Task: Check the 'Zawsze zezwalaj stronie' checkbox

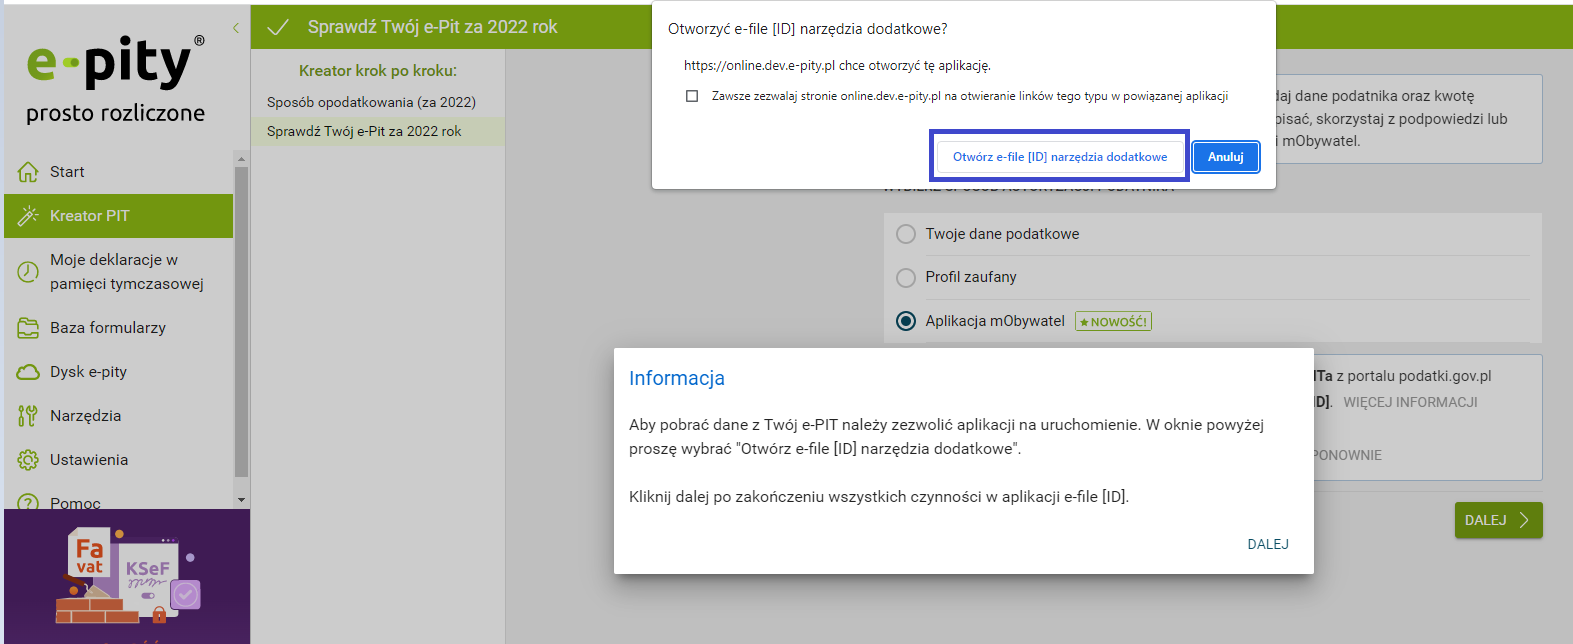Action: [x=692, y=96]
